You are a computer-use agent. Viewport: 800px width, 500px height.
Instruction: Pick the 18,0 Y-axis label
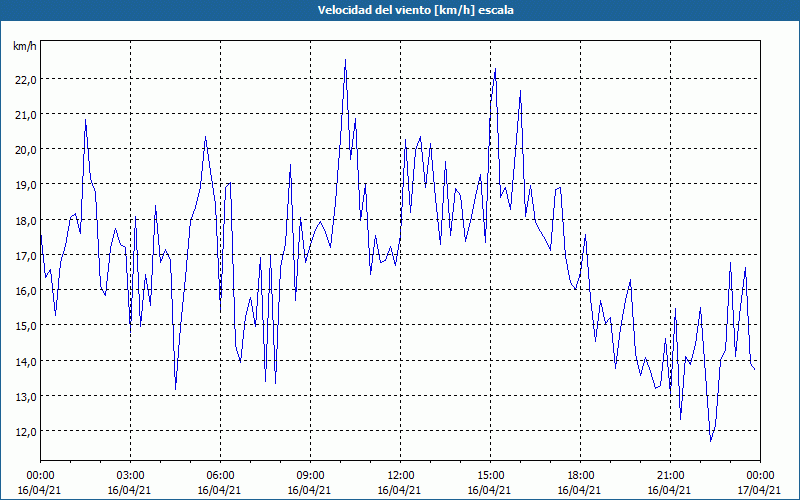[26, 220]
